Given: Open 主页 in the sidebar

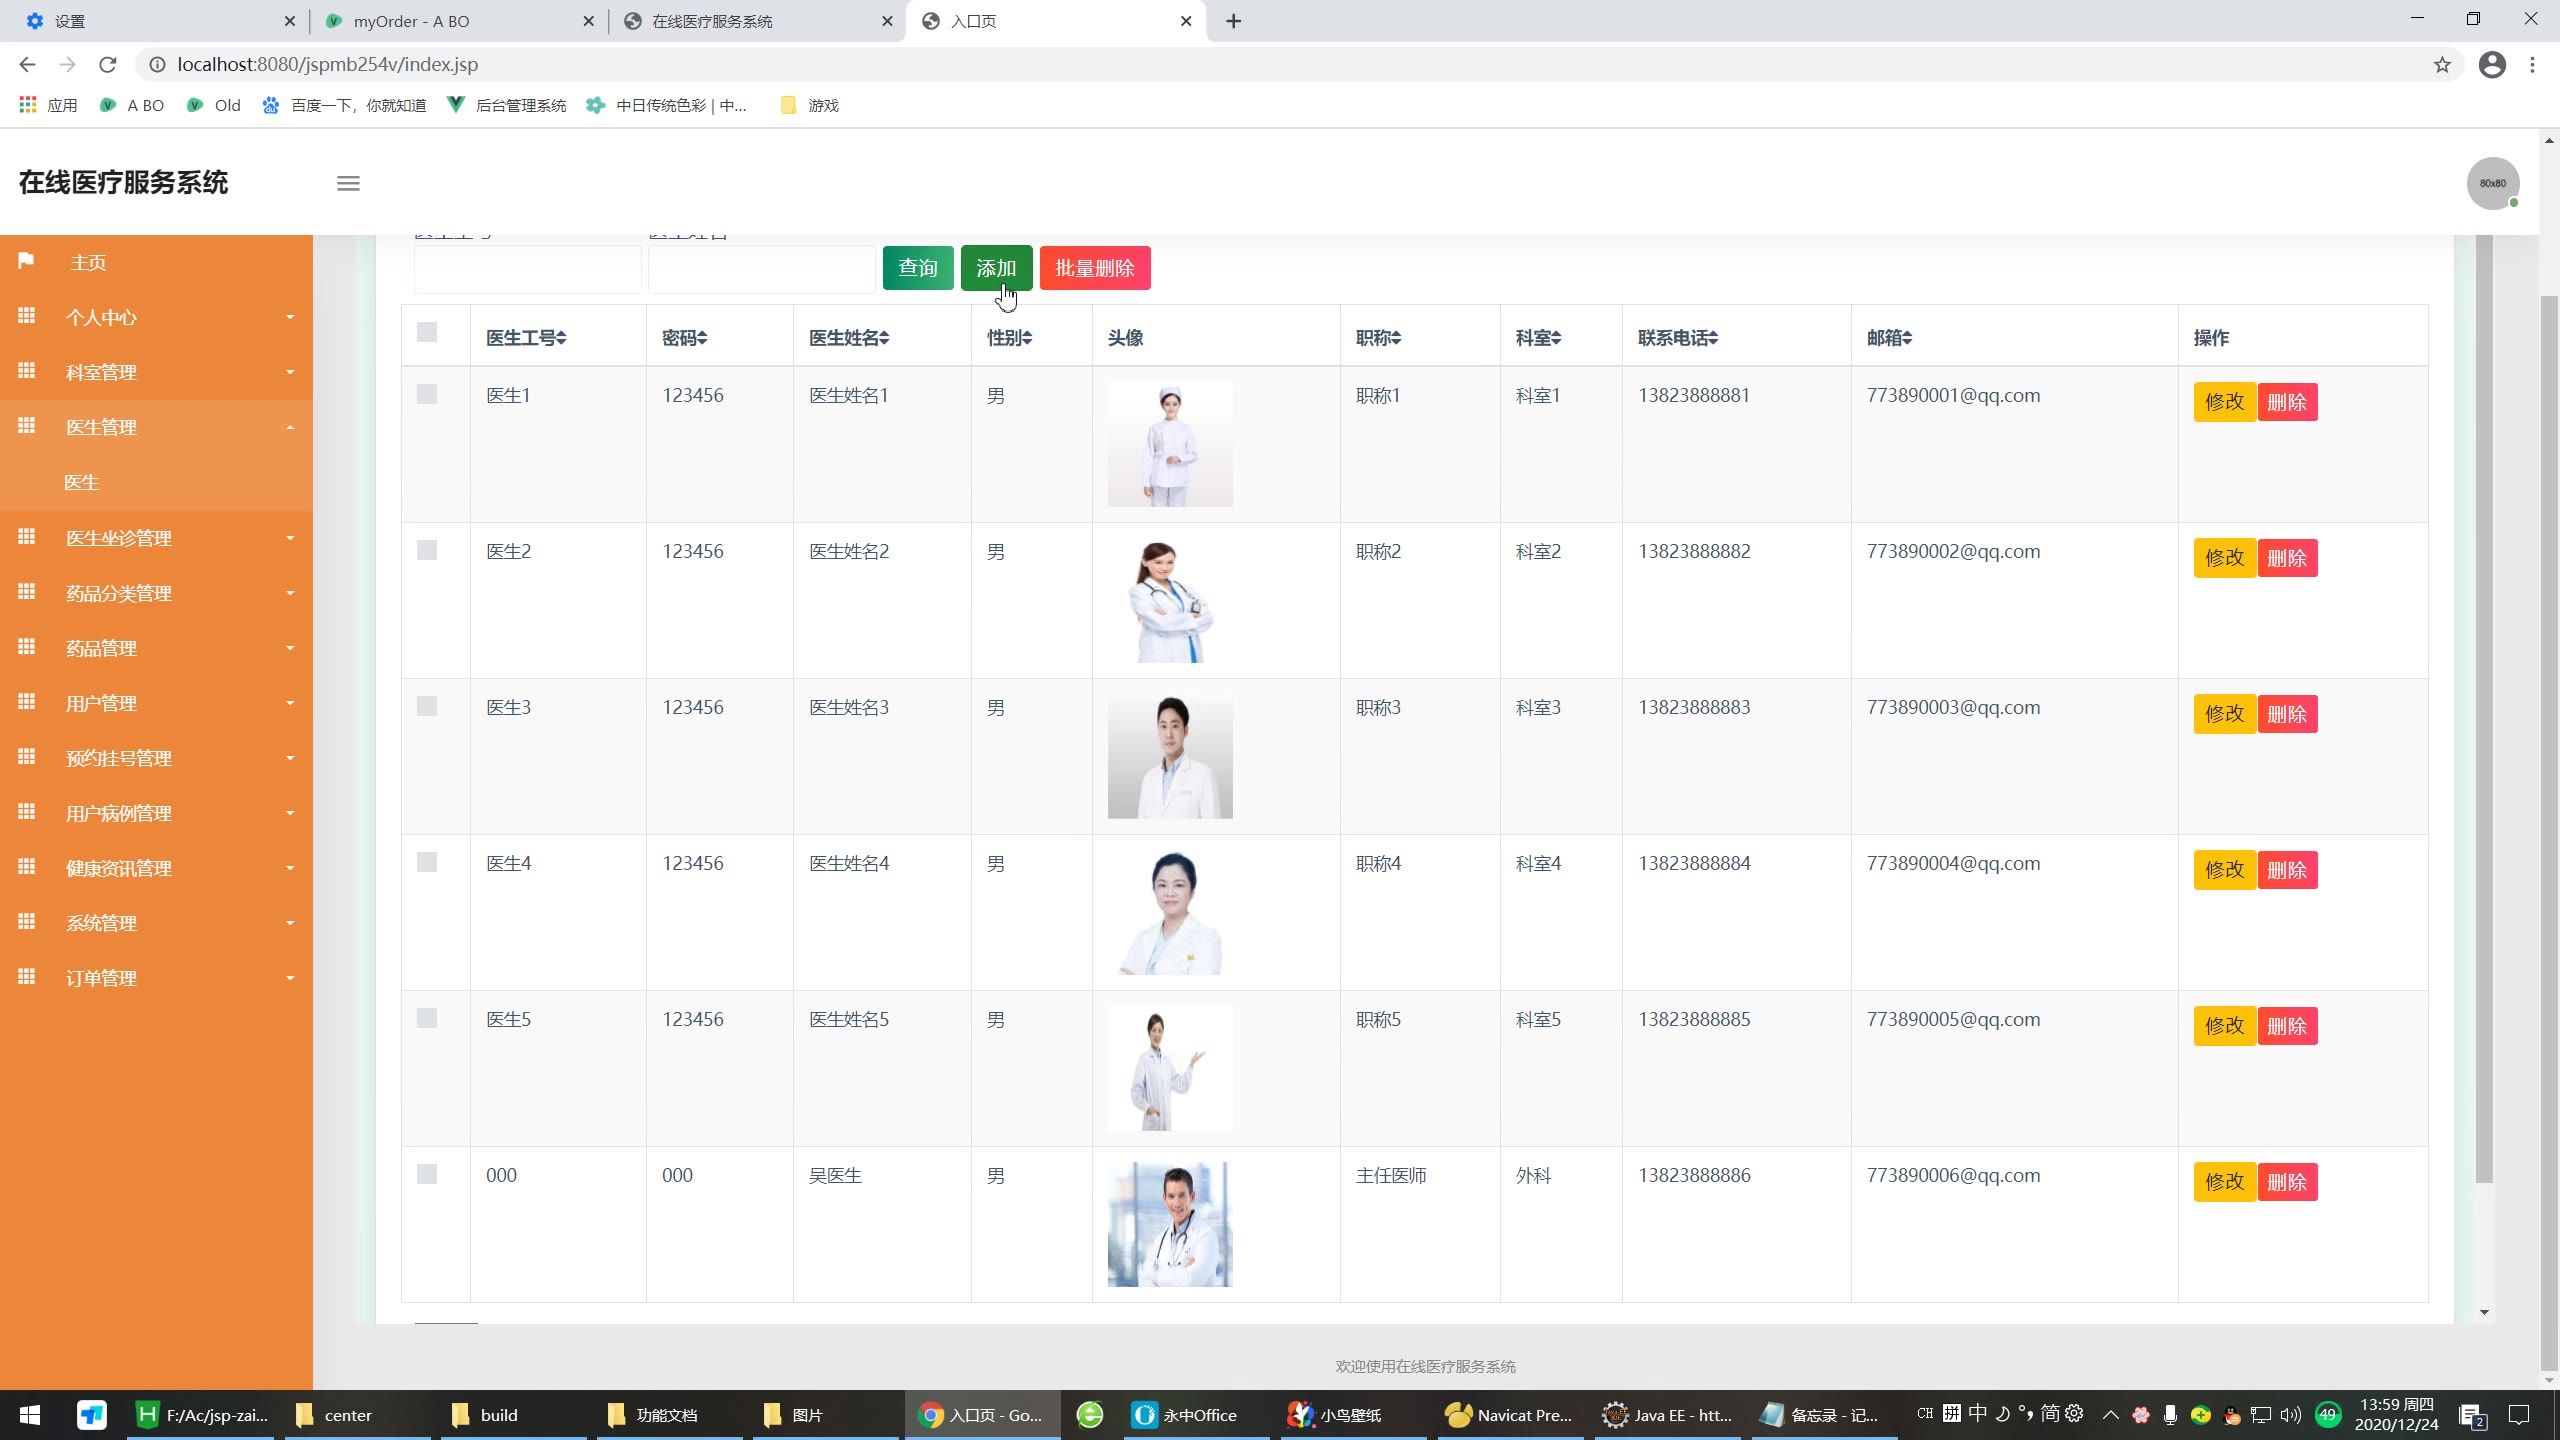Looking at the screenshot, I should click(156, 262).
